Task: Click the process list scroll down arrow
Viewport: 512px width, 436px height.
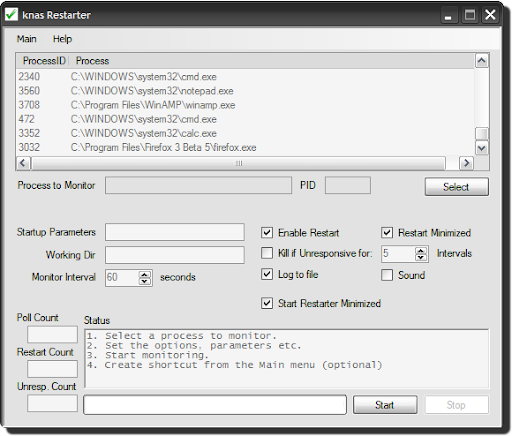Action: (482, 148)
